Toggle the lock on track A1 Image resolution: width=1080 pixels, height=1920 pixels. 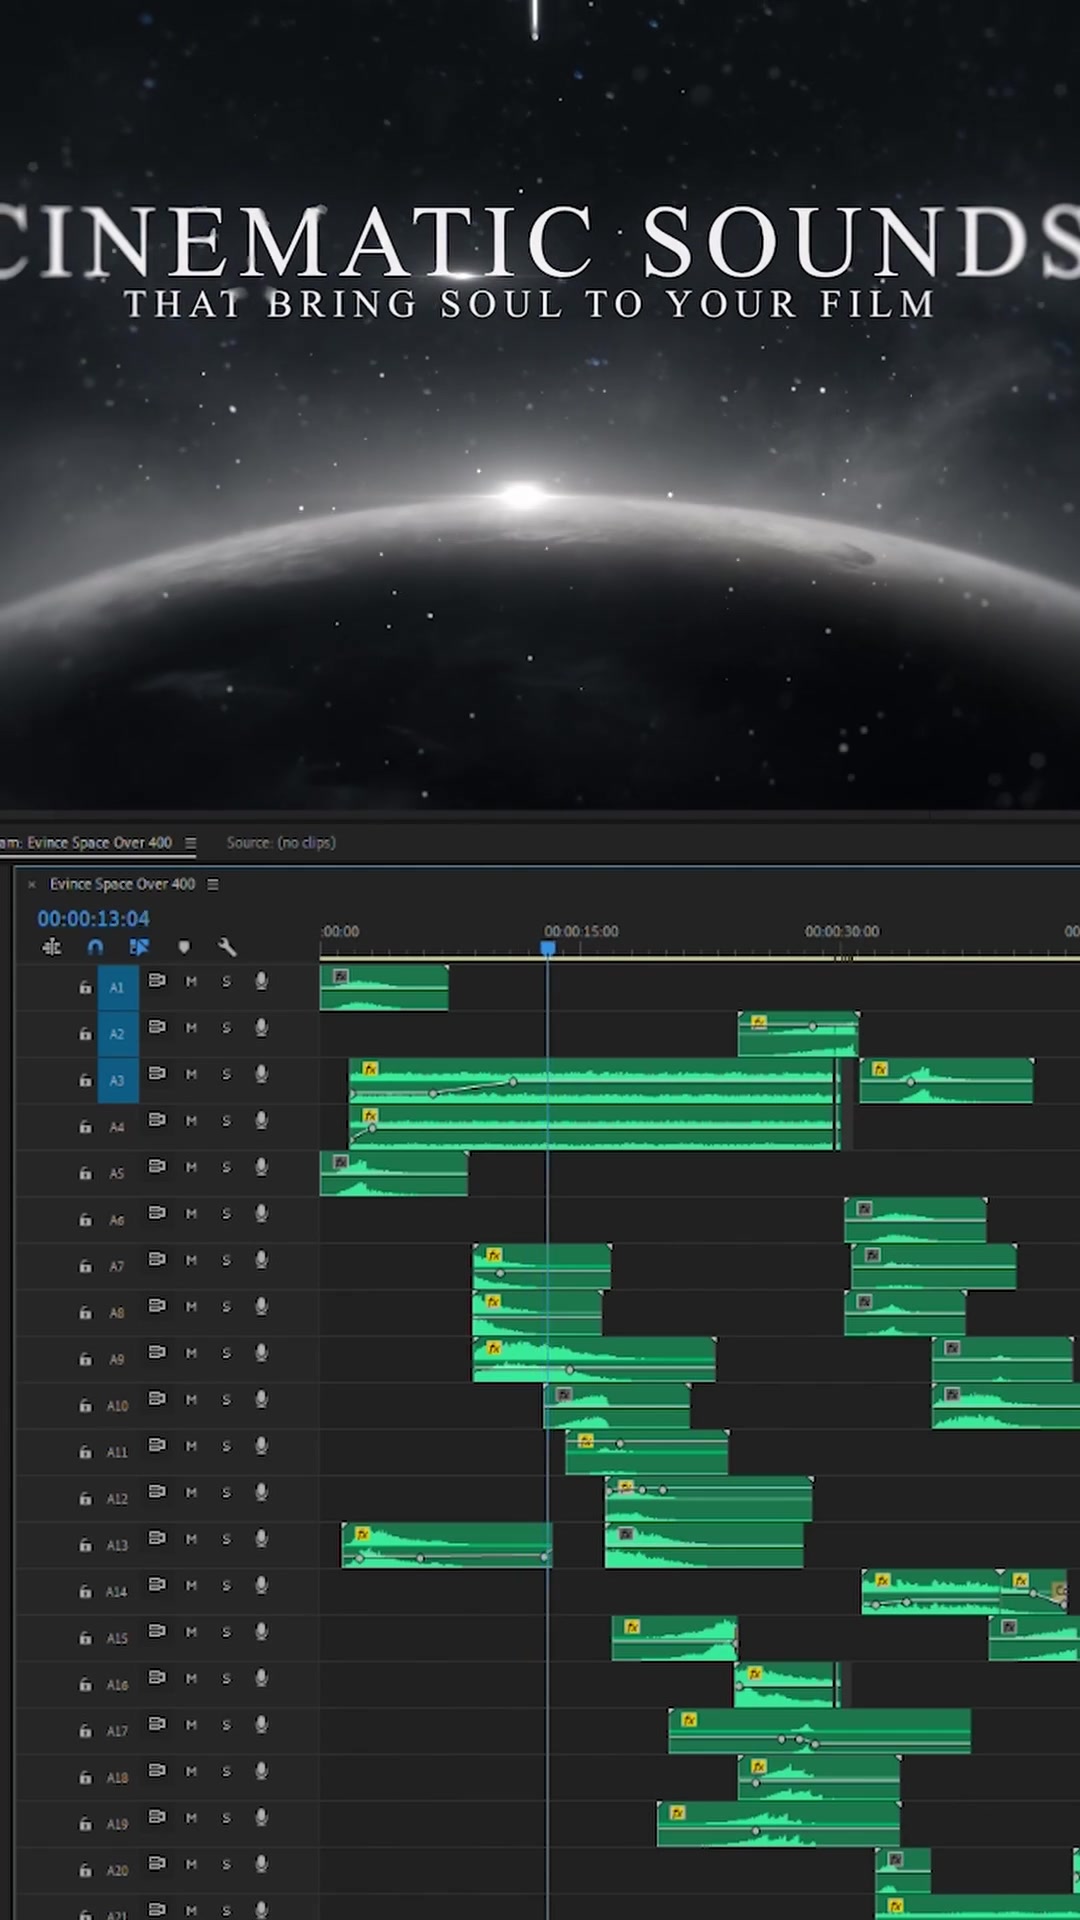85,987
